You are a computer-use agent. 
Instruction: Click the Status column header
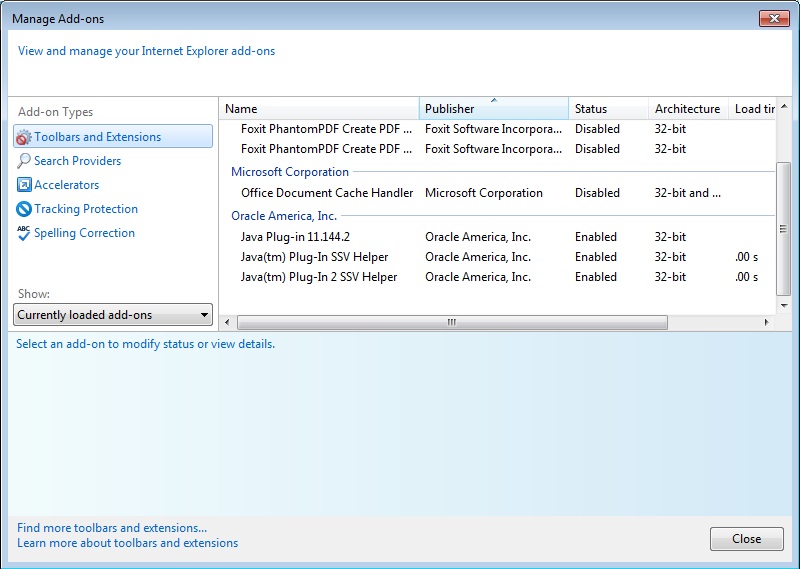(x=608, y=109)
